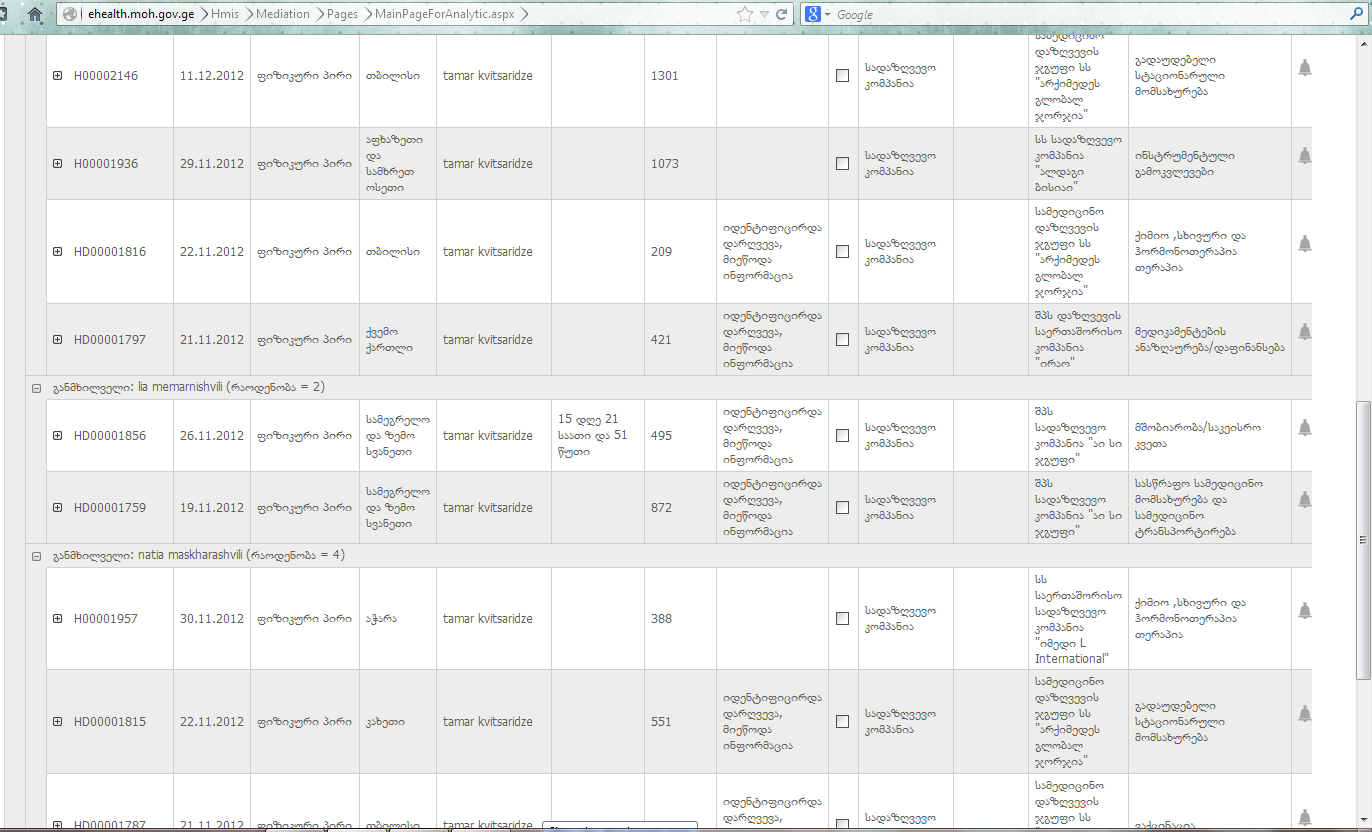
Task: Click the bell icon for record H00001957
Action: pos(1304,611)
